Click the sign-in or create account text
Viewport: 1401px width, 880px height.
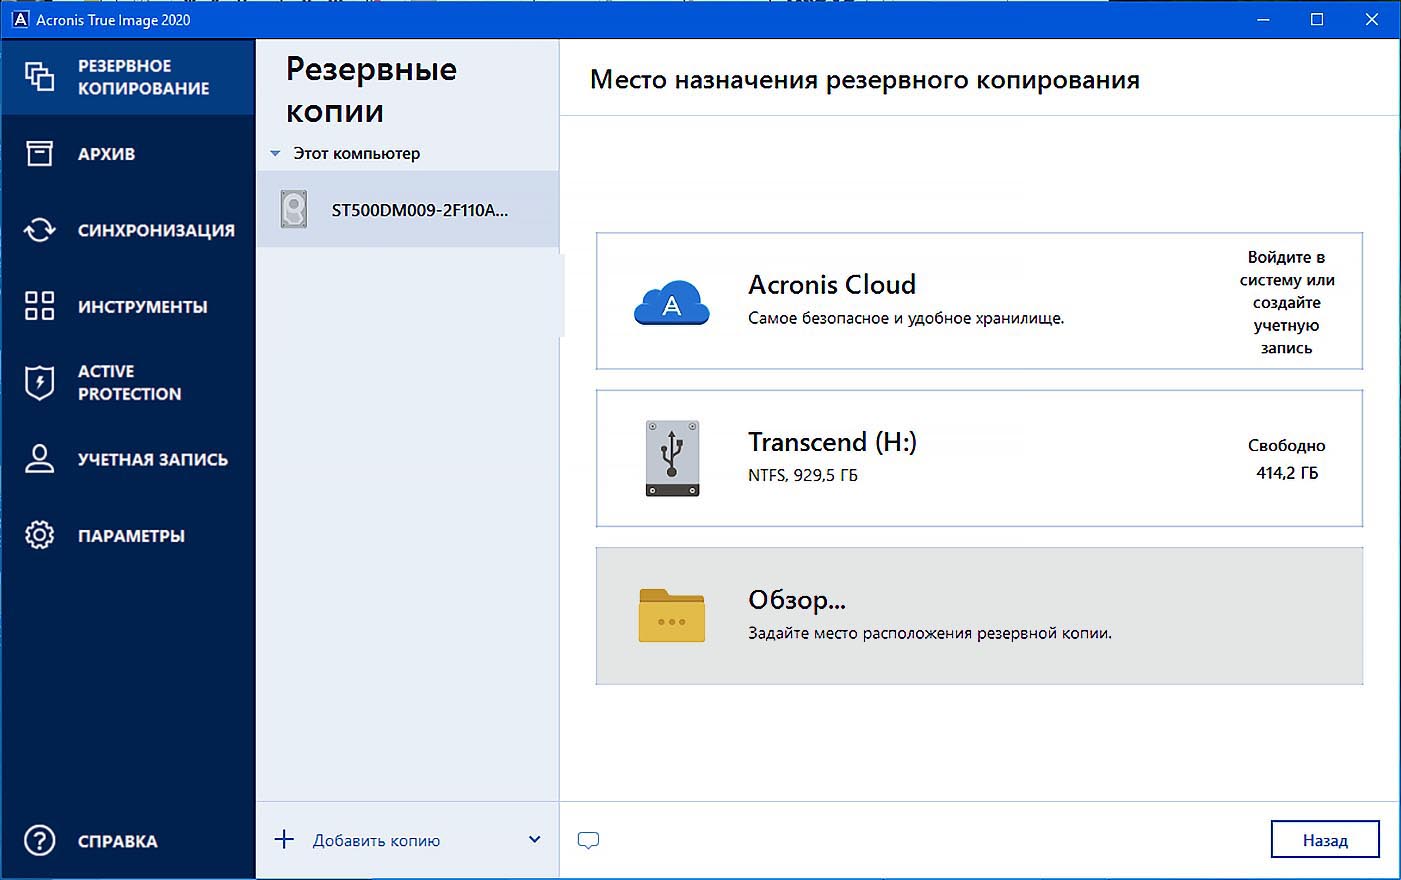[1286, 302]
